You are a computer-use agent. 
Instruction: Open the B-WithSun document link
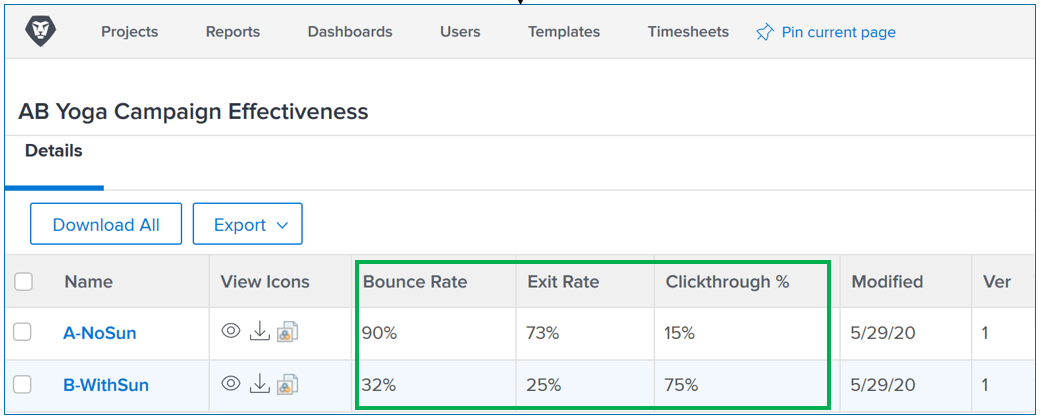click(x=107, y=385)
